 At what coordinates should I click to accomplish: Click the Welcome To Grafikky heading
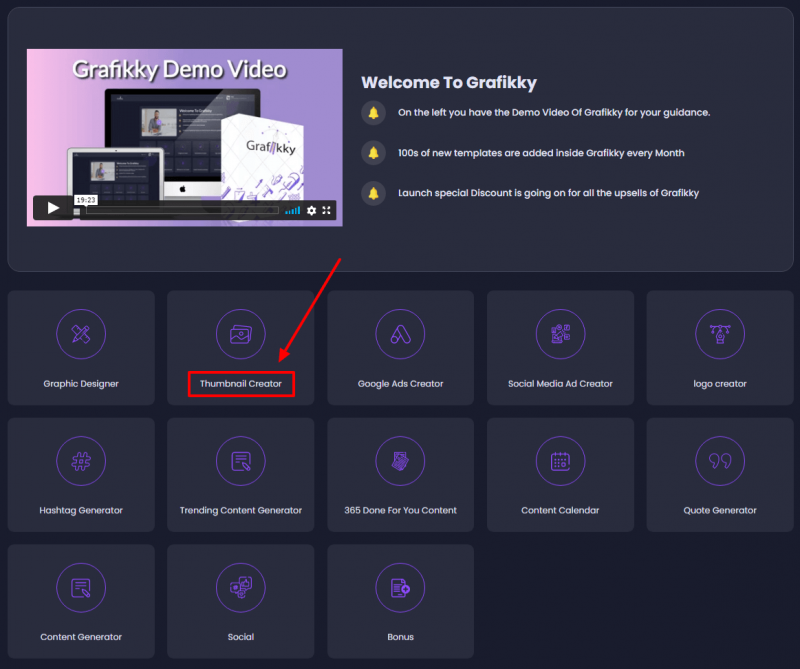(x=449, y=83)
